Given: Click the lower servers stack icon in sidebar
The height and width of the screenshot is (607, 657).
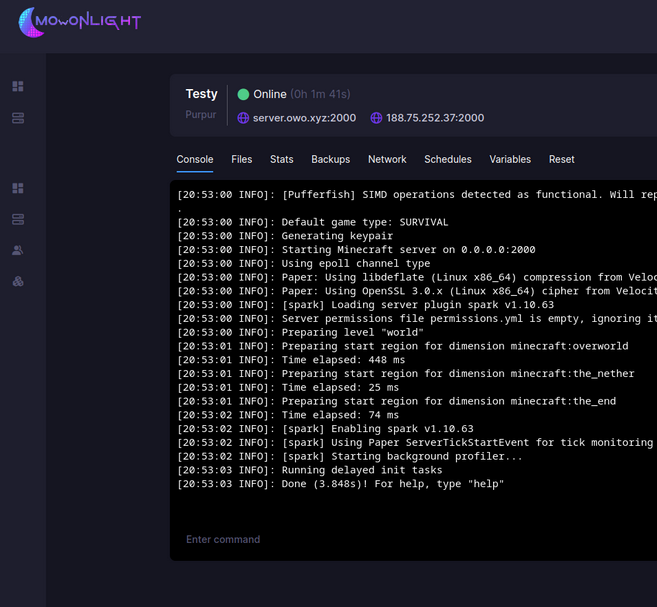Looking at the screenshot, I should 18,219.
